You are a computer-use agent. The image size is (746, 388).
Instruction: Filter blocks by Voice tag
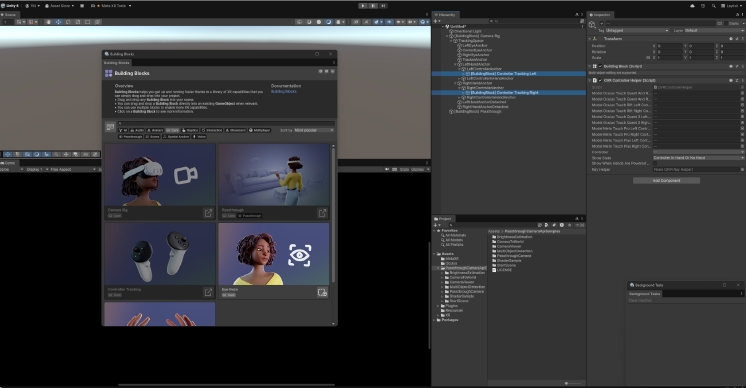199,136
